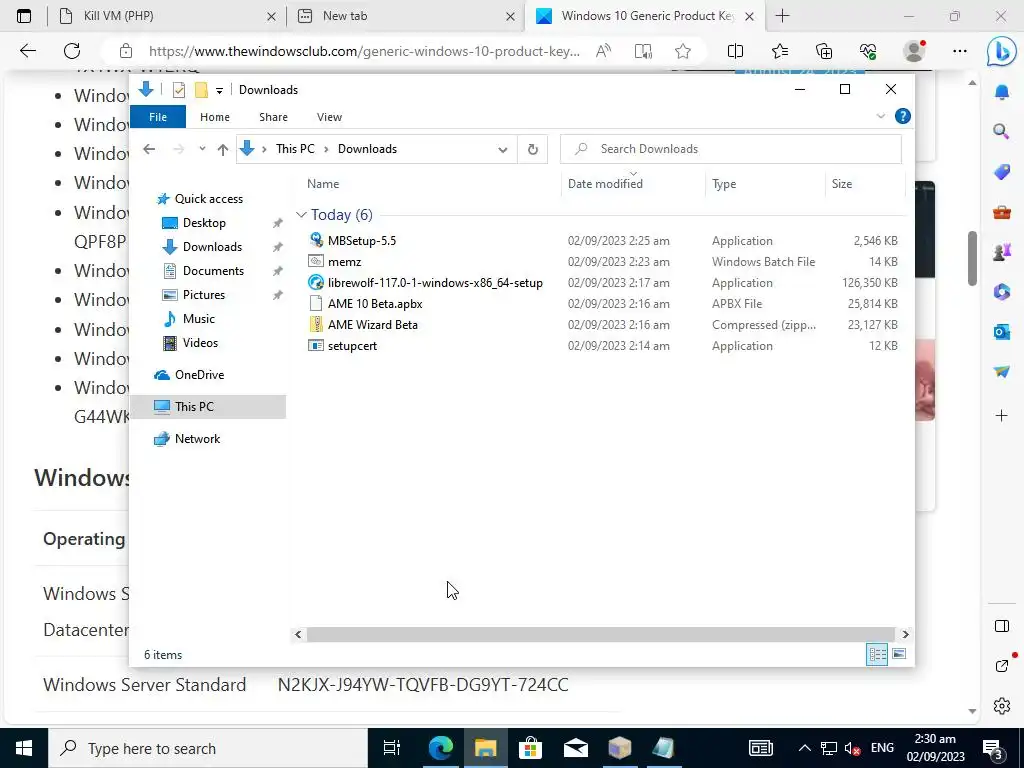Image resolution: width=1024 pixels, height=768 pixels.
Task: Open the Favorites list icon
Action: 780,51
